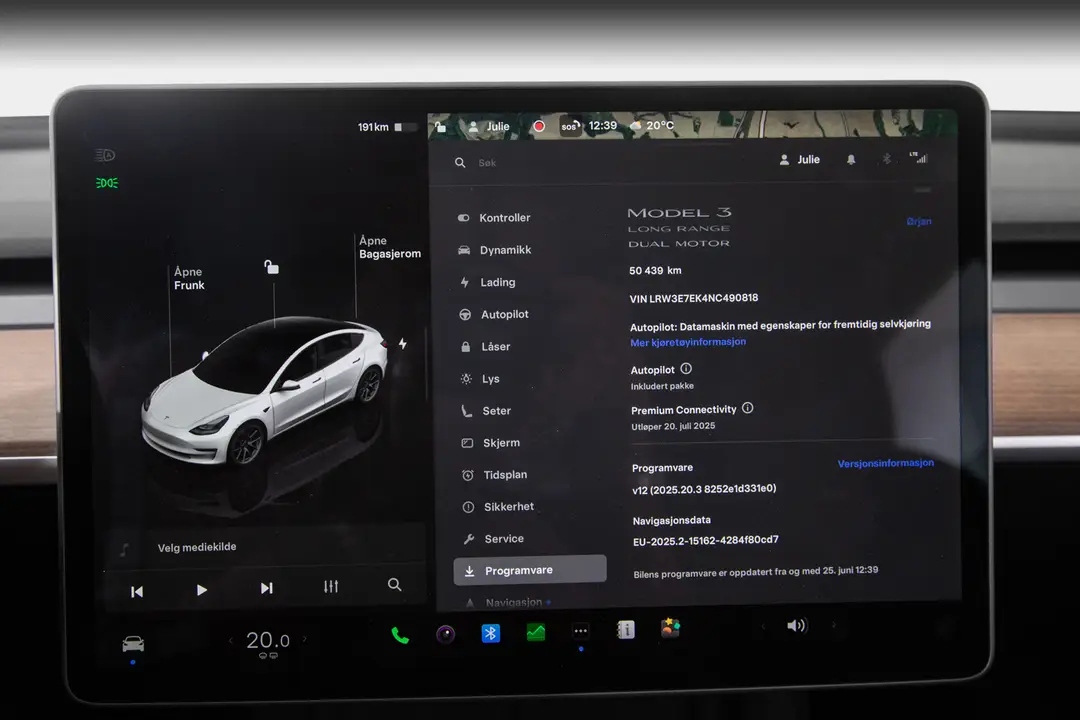
Task: Select the Lading menu item
Action: [488, 282]
